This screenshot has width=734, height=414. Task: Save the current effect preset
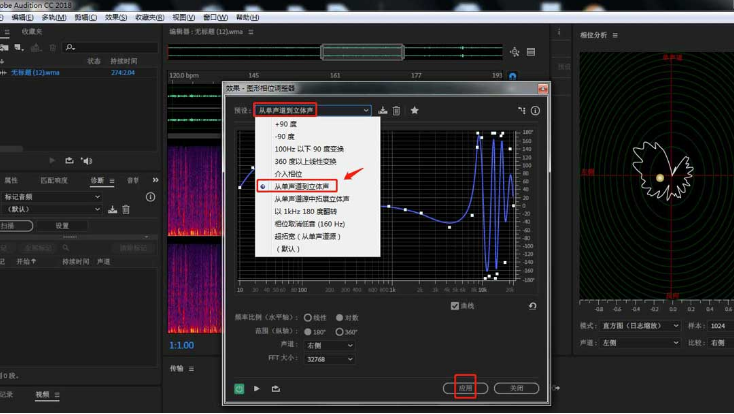[x=382, y=111]
